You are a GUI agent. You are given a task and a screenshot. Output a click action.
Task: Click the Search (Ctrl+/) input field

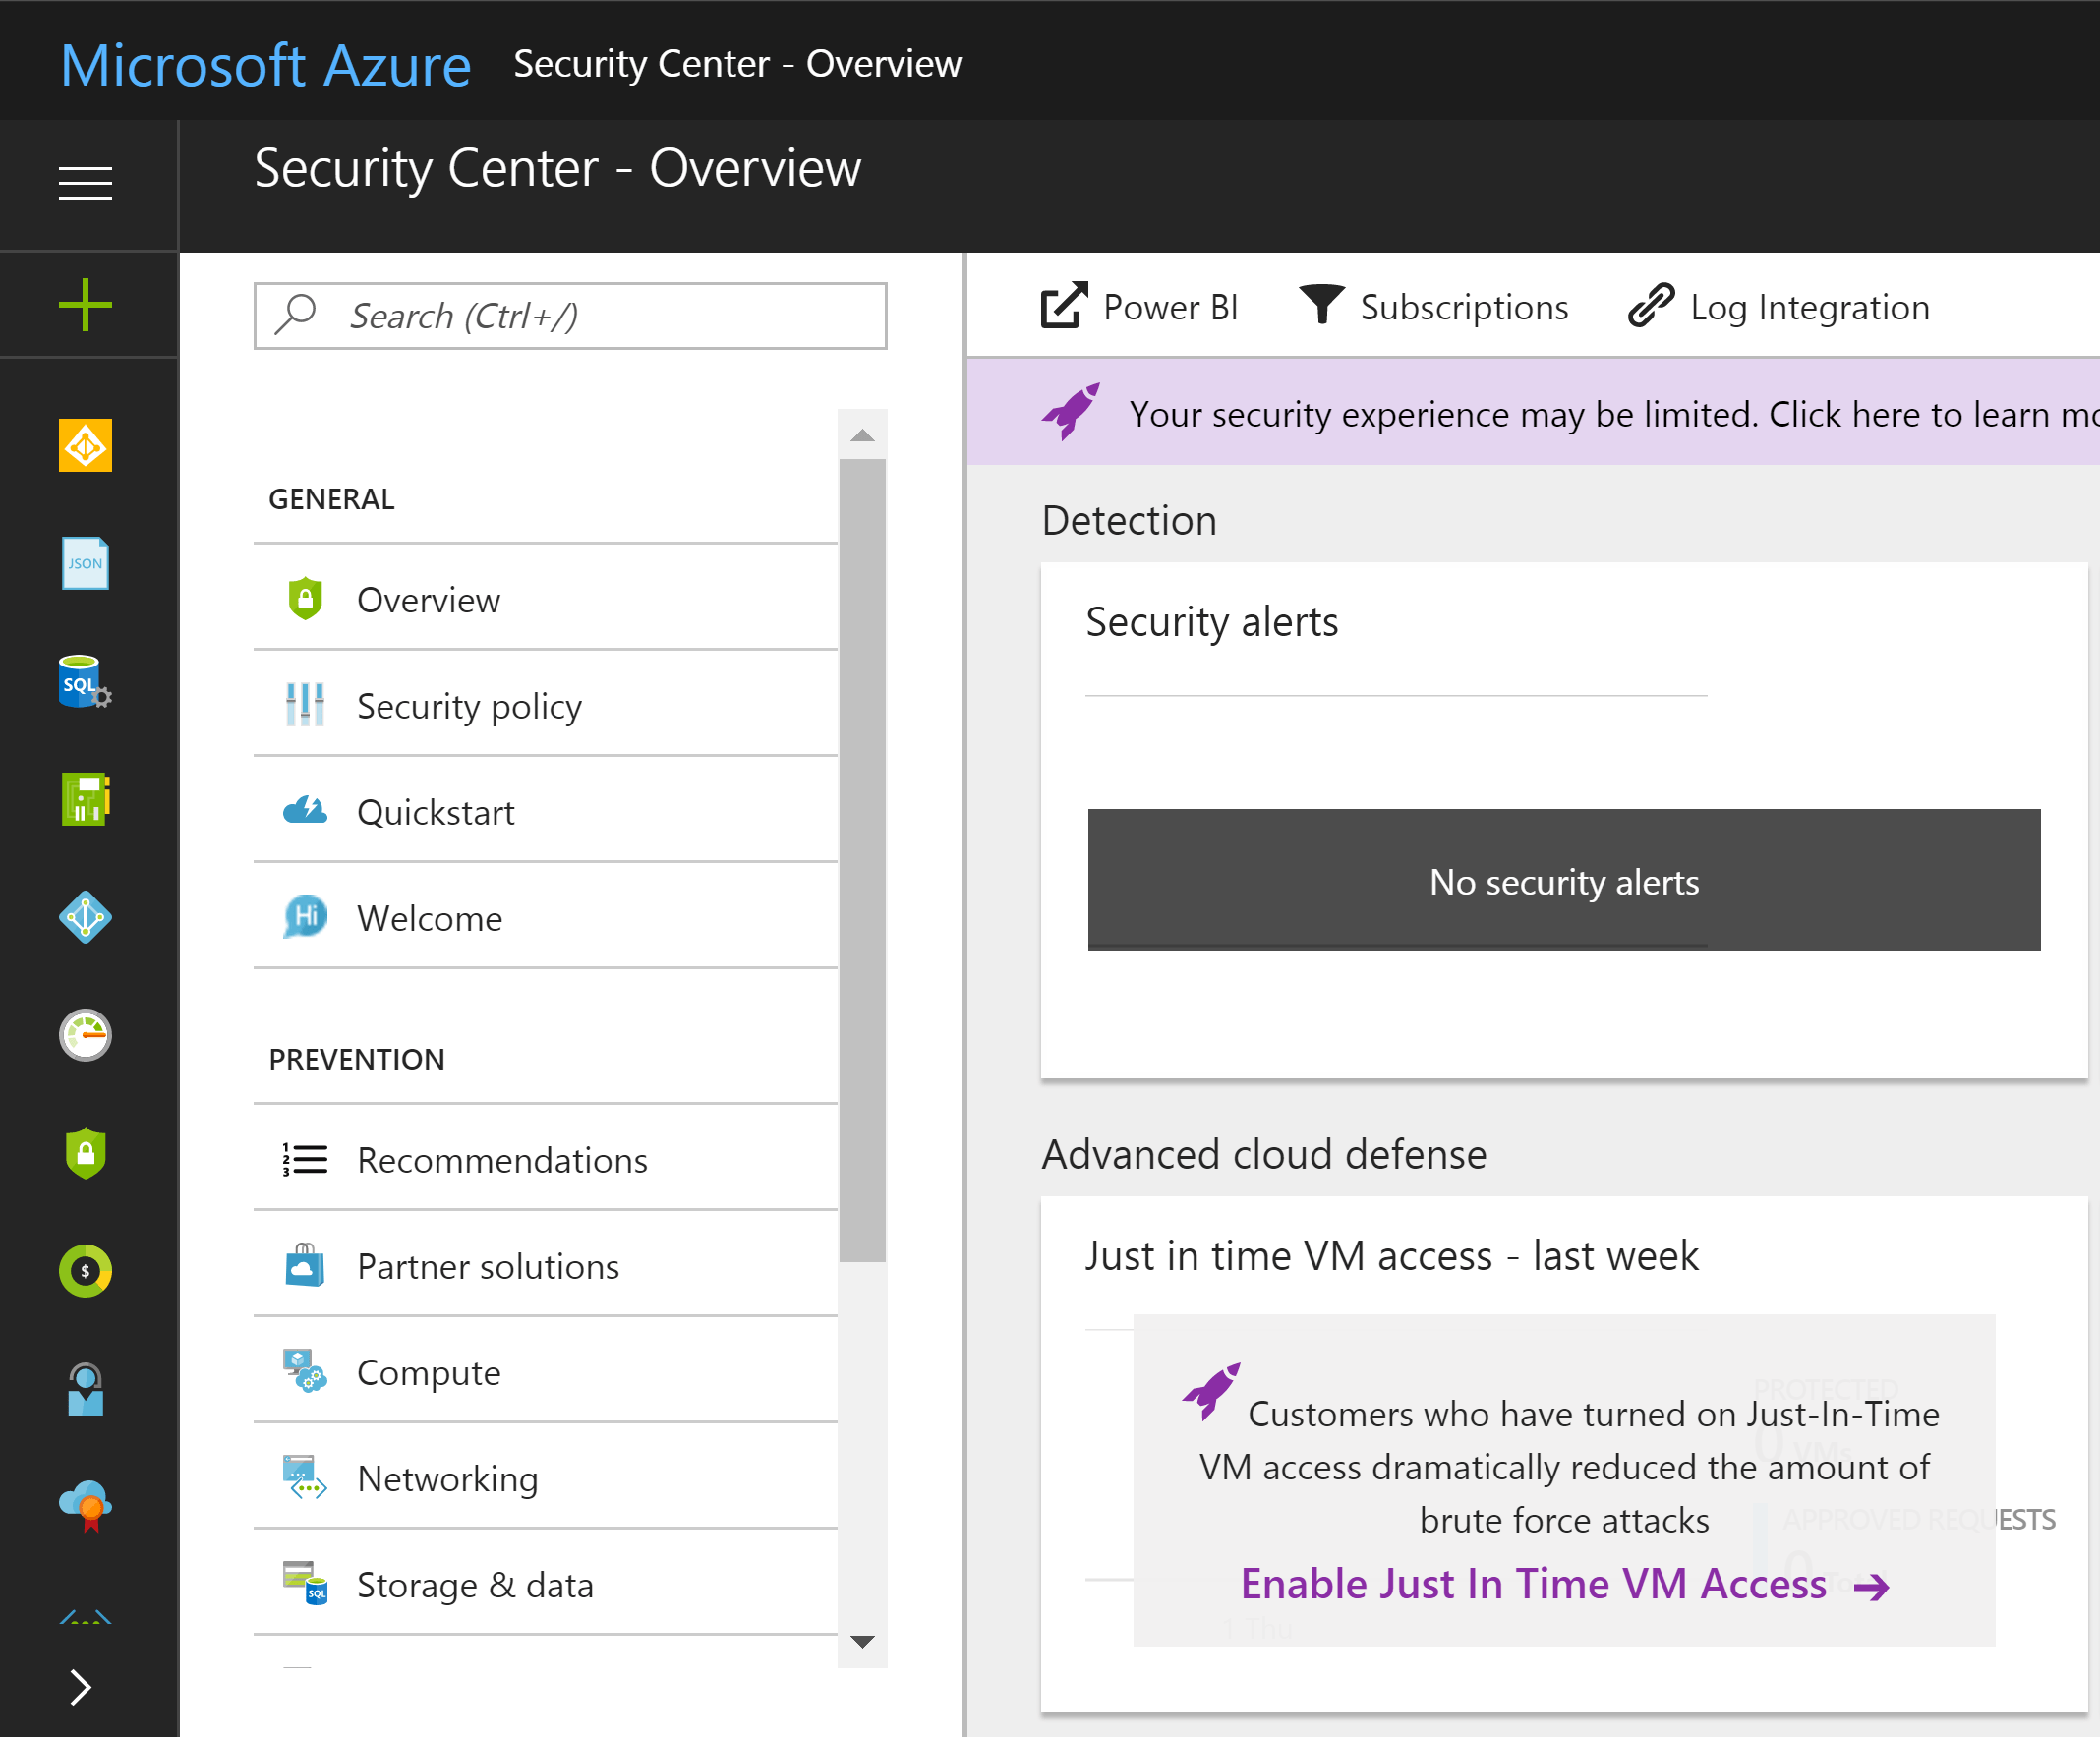pos(570,316)
